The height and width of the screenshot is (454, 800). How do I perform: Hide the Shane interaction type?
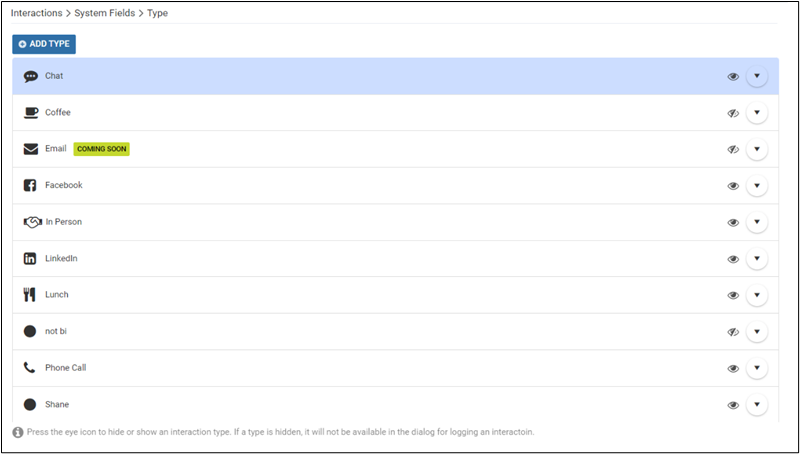coord(733,405)
